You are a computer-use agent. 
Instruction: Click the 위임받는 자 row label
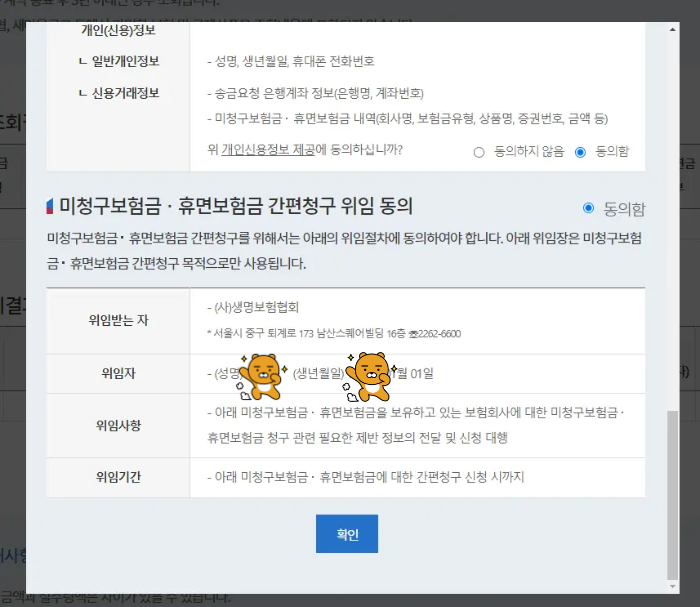tap(118, 320)
